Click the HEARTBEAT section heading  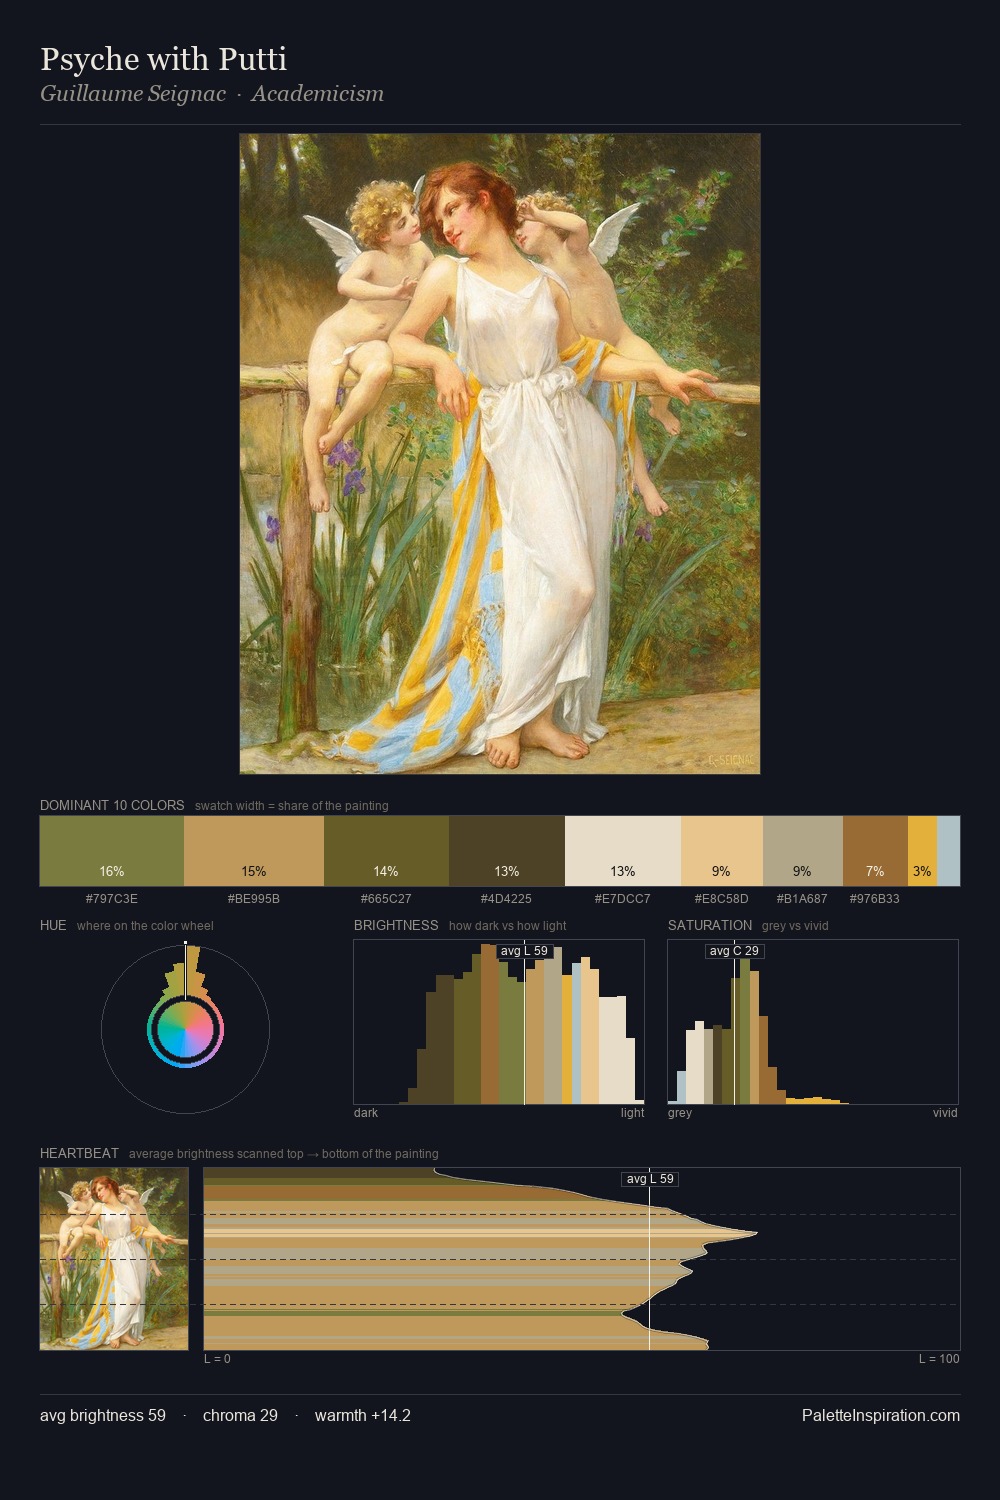[79, 1153]
